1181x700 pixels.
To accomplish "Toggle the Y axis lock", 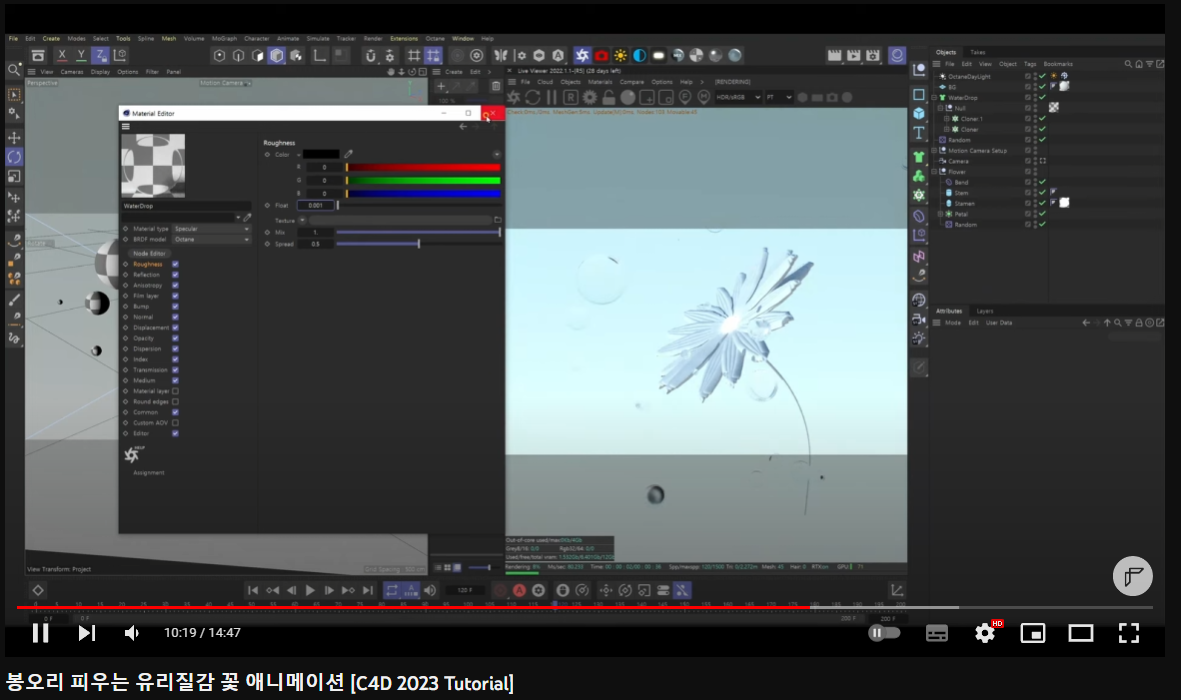I will click(x=81, y=55).
